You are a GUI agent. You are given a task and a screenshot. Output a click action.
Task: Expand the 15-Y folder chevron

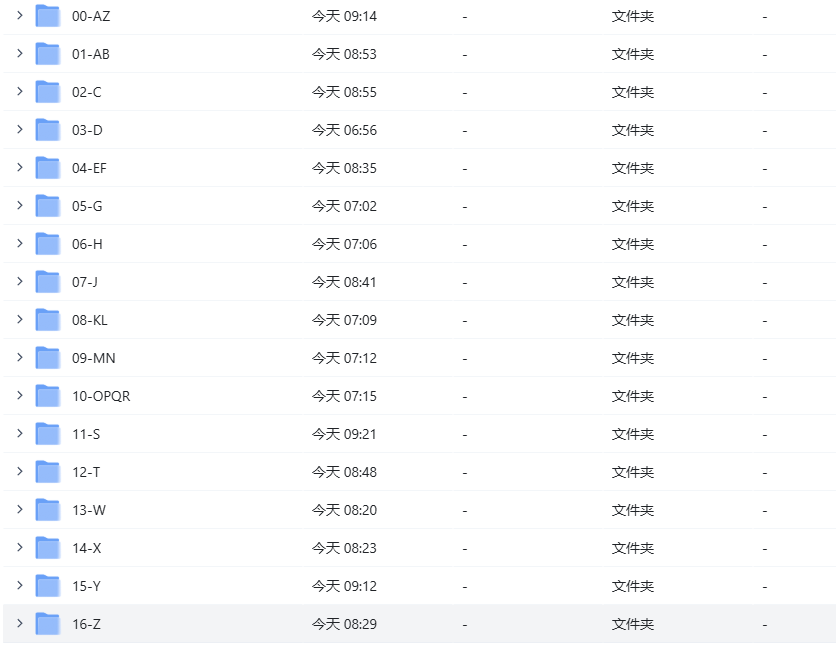(x=19, y=585)
